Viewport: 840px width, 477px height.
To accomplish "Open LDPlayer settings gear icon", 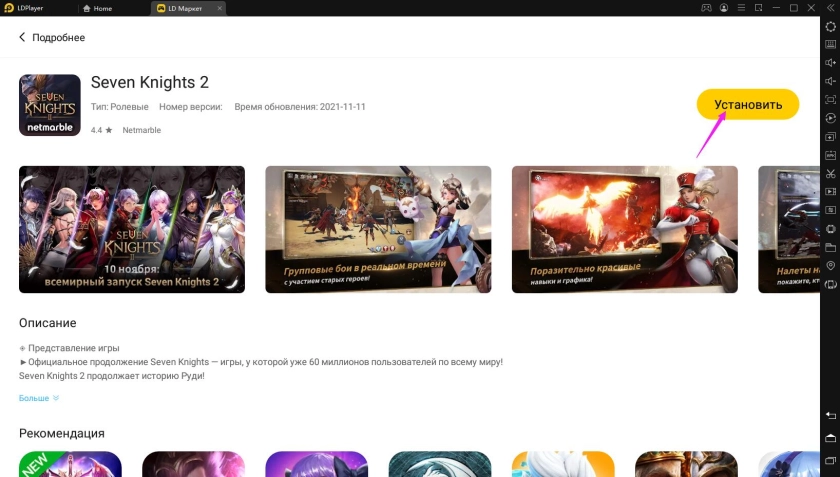I will tap(830, 26).
